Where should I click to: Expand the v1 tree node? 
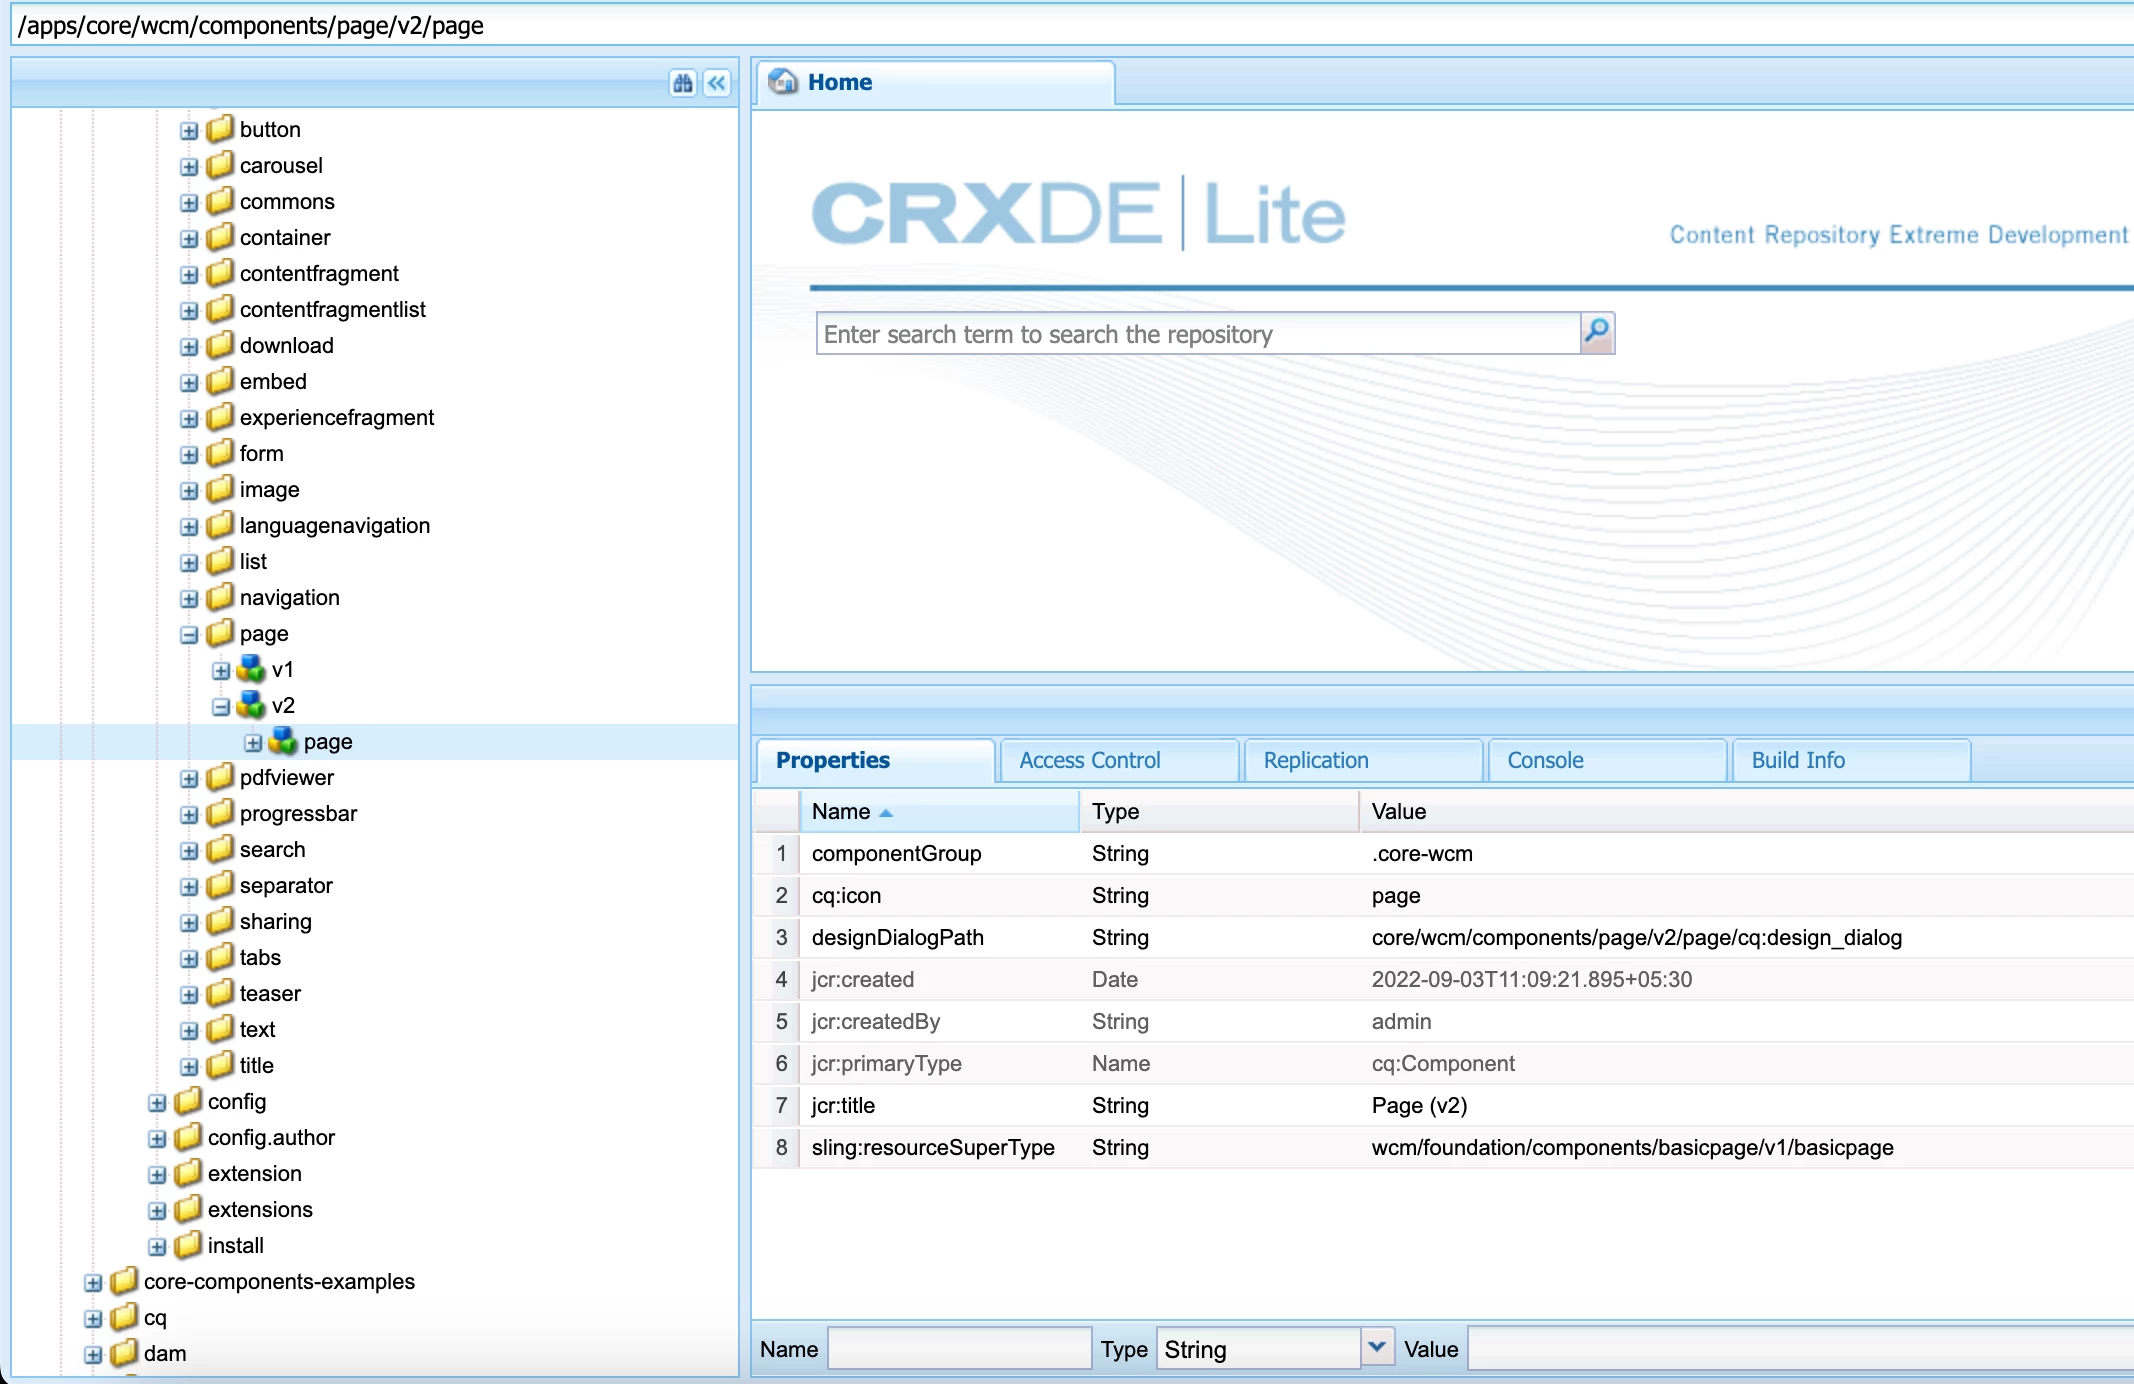point(221,671)
